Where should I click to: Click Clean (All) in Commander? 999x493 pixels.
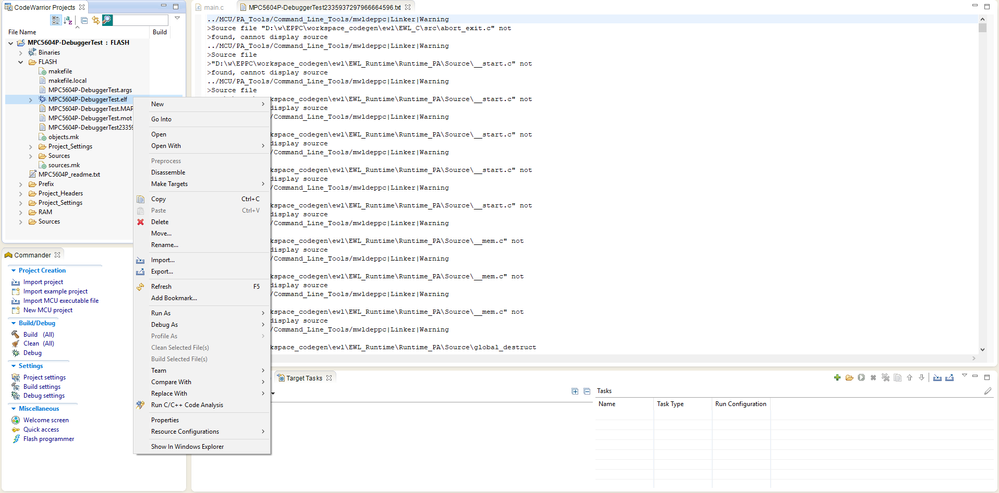[39, 343]
